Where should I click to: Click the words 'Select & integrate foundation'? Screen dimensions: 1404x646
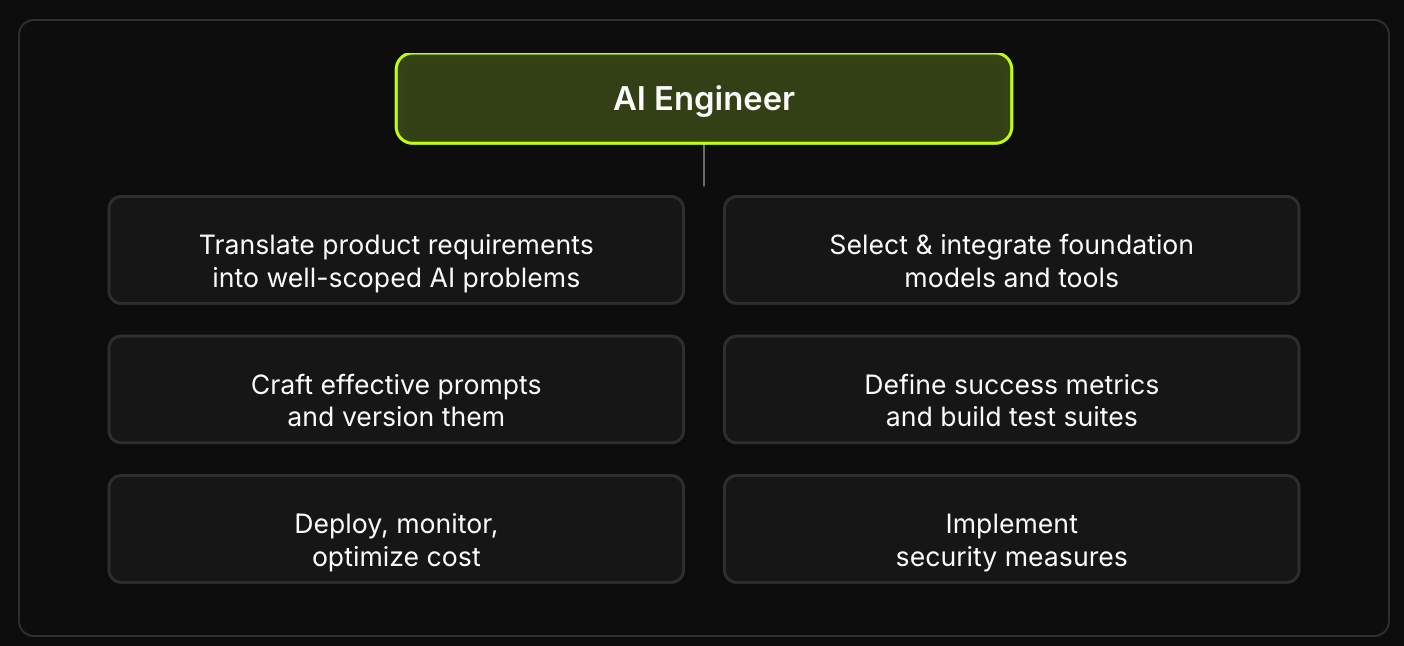[1011, 245]
